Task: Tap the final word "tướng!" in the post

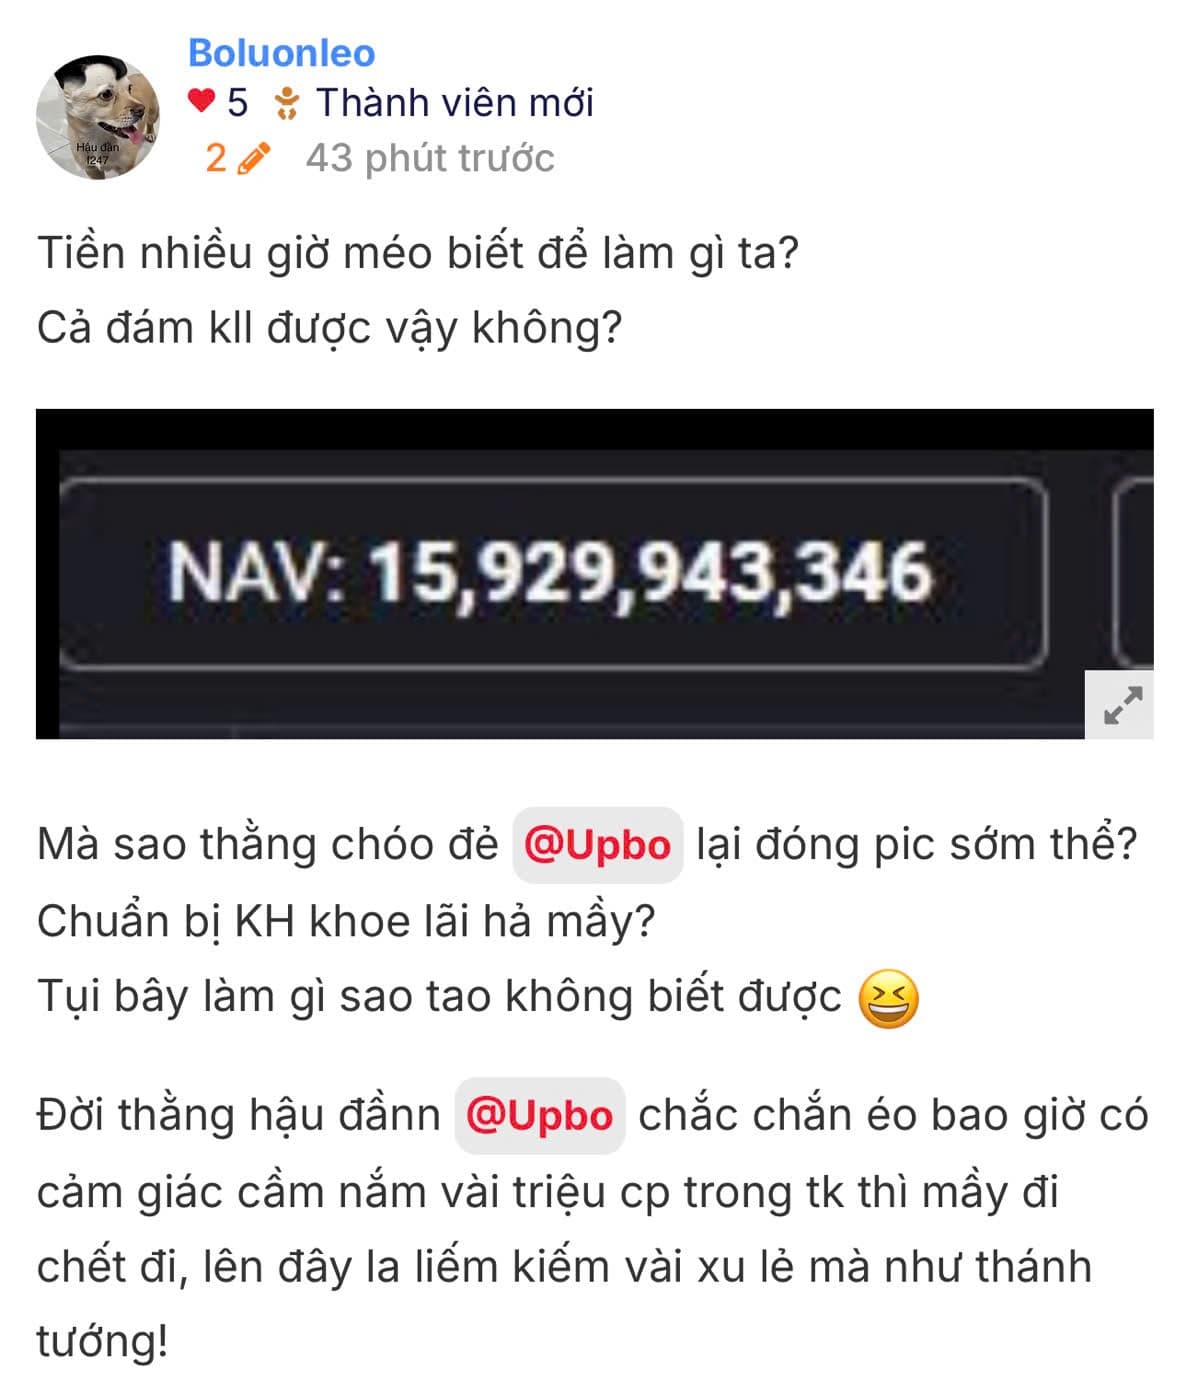Action: point(102,1341)
